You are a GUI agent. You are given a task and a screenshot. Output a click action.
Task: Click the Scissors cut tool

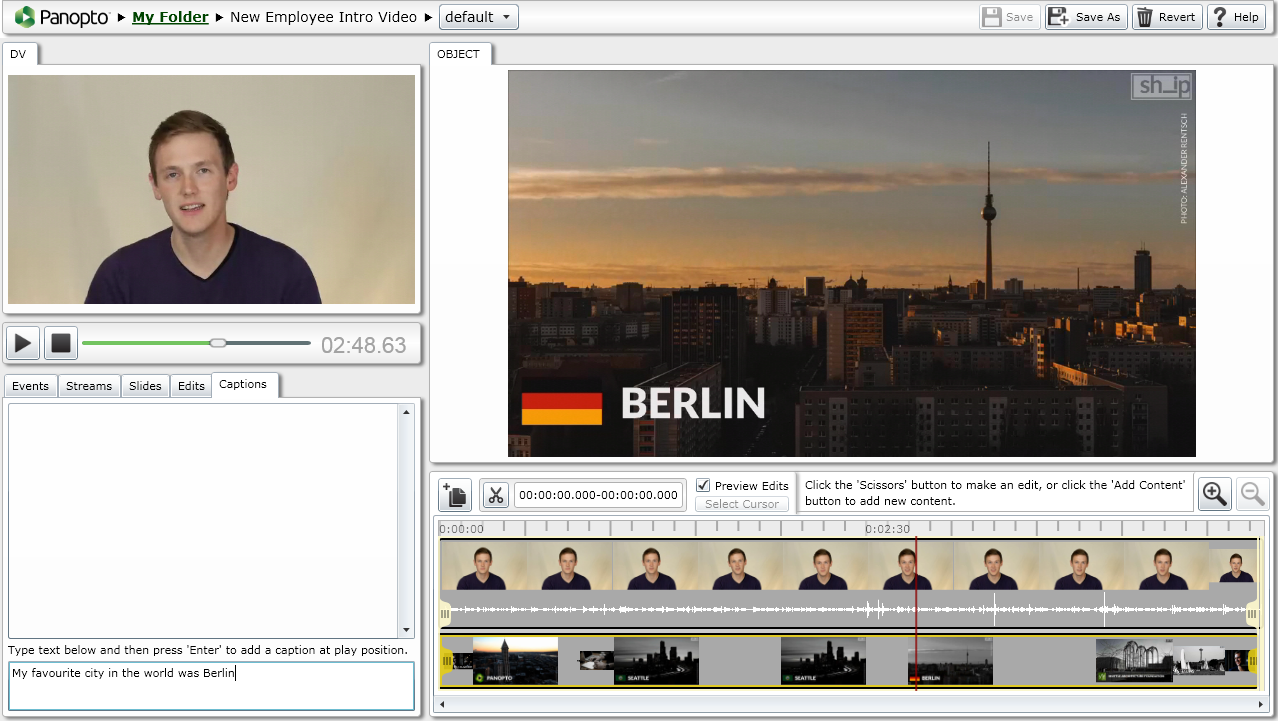click(495, 495)
